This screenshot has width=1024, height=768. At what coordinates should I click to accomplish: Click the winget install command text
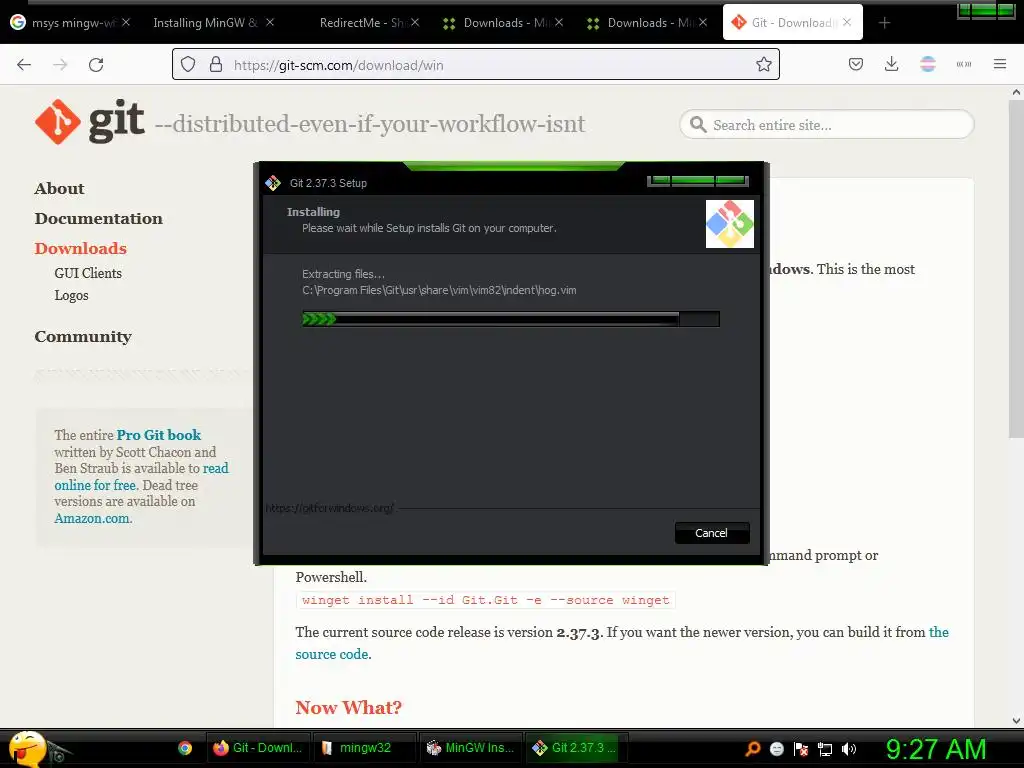(485, 600)
